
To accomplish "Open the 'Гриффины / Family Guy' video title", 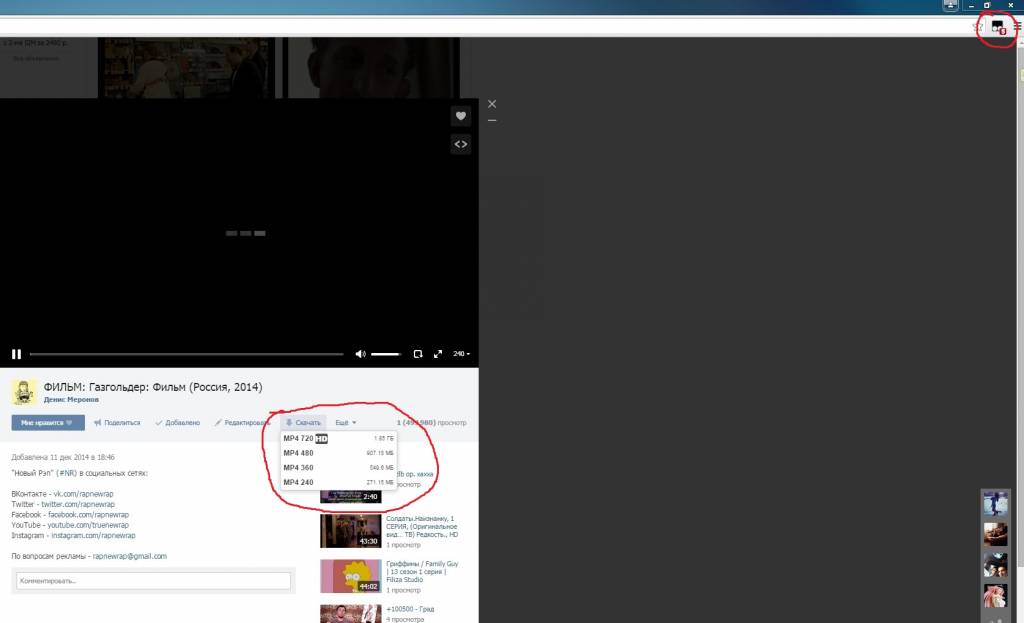I will (422, 571).
